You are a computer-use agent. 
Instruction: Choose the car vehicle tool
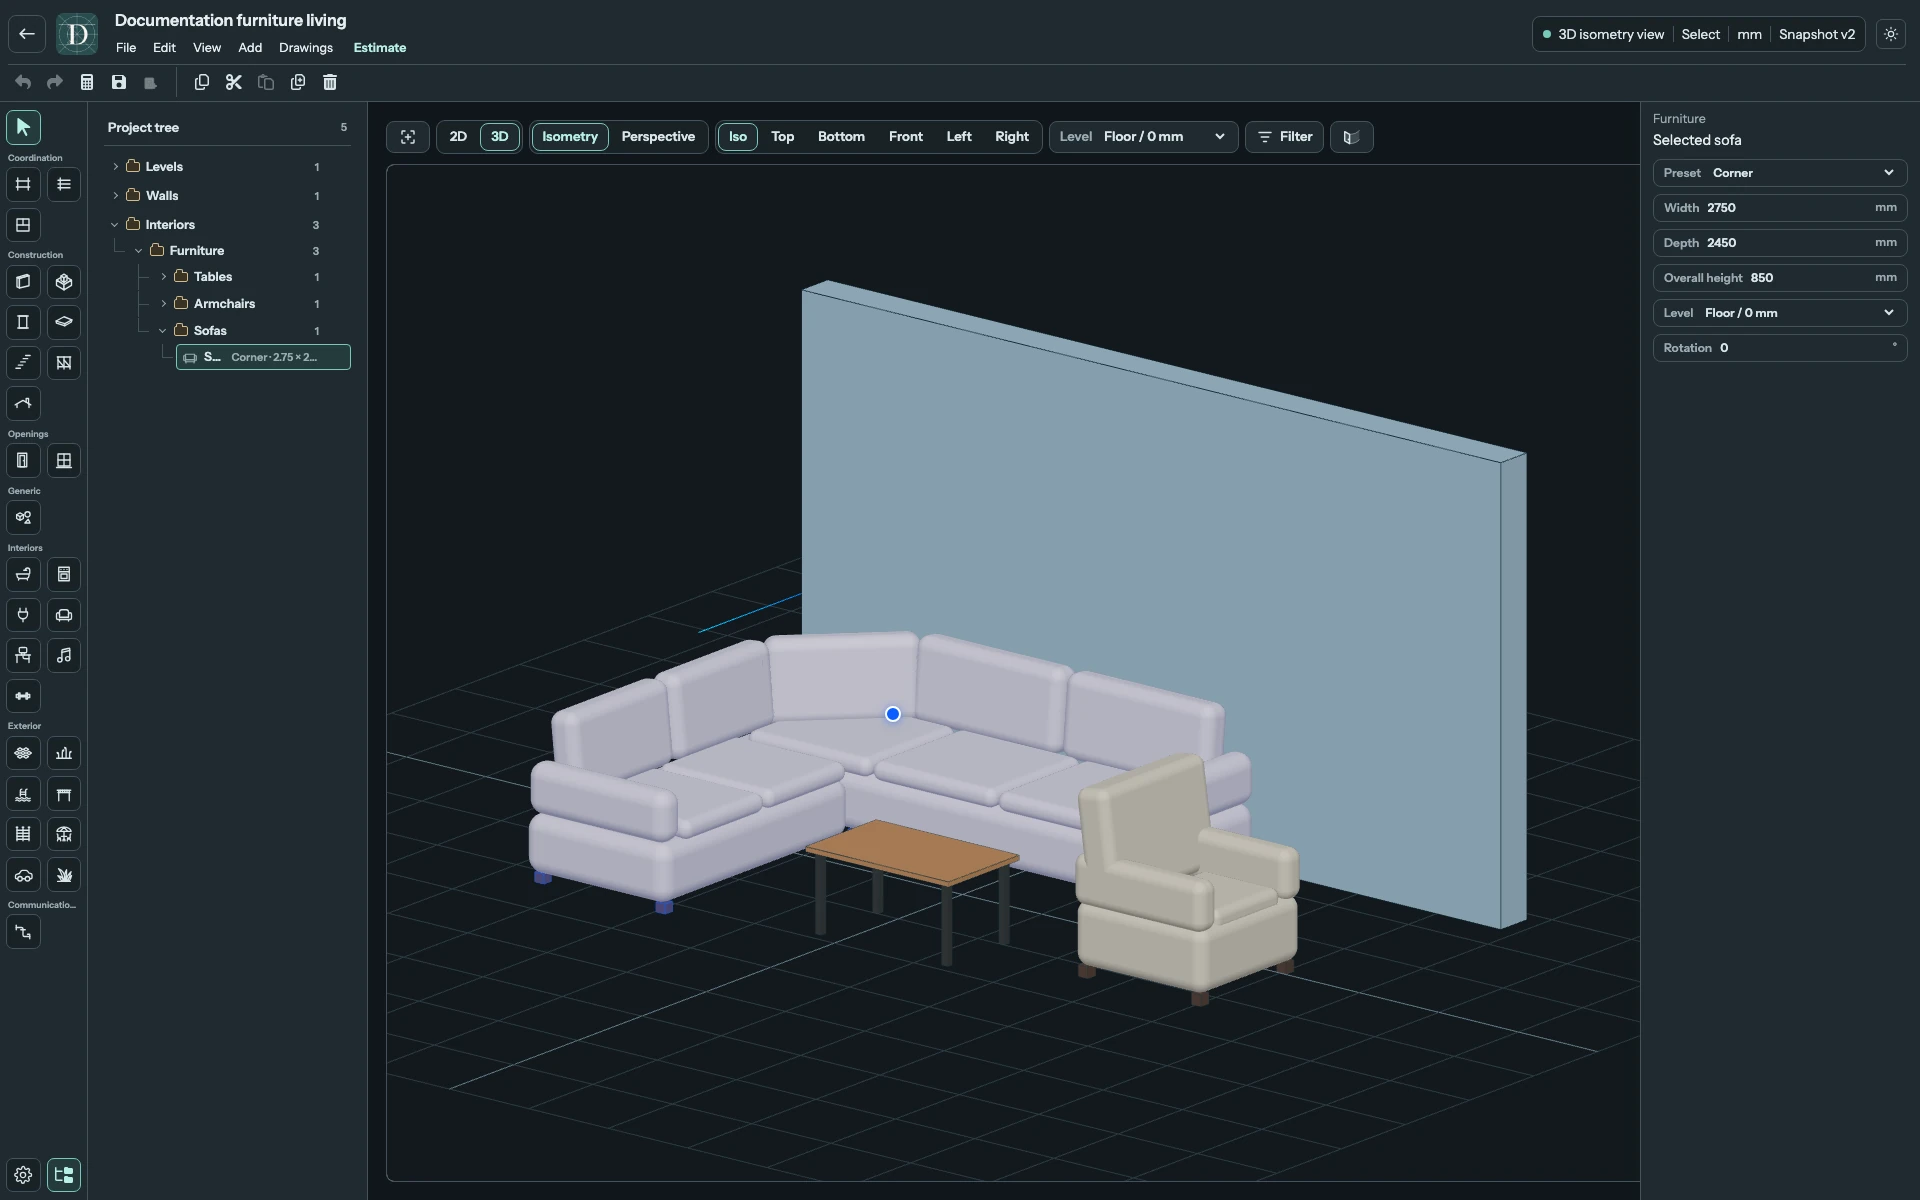pyautogui.click(x=23, y=875)
